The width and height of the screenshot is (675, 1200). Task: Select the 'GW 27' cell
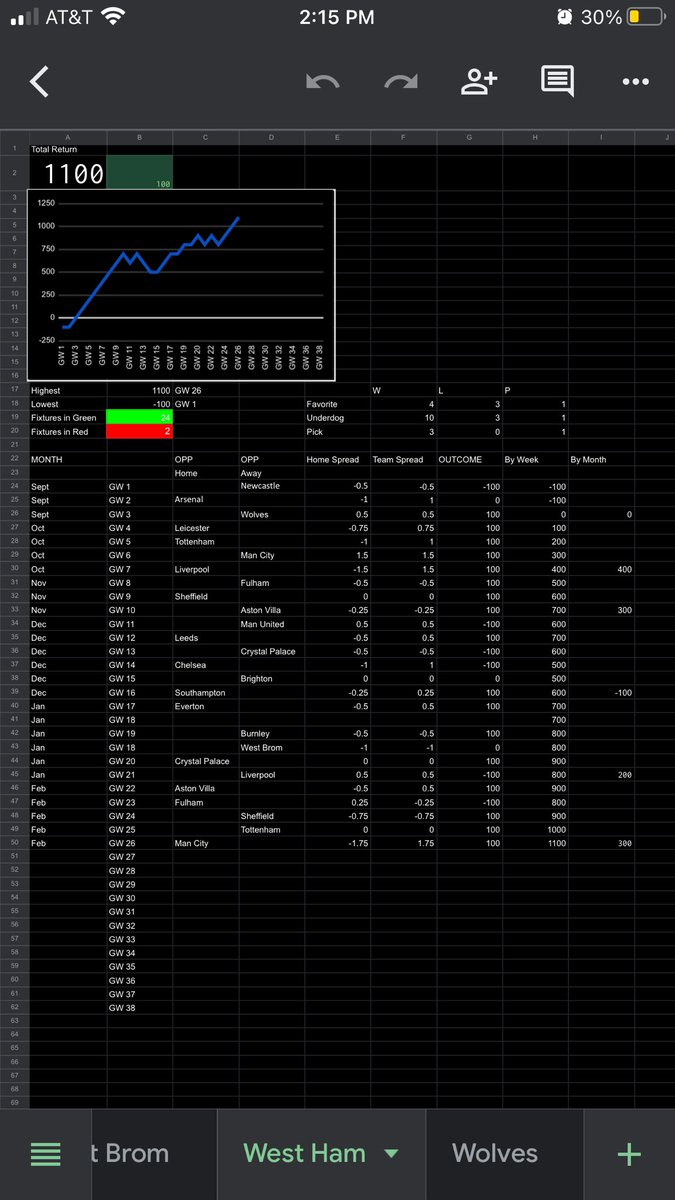(139, 857)
